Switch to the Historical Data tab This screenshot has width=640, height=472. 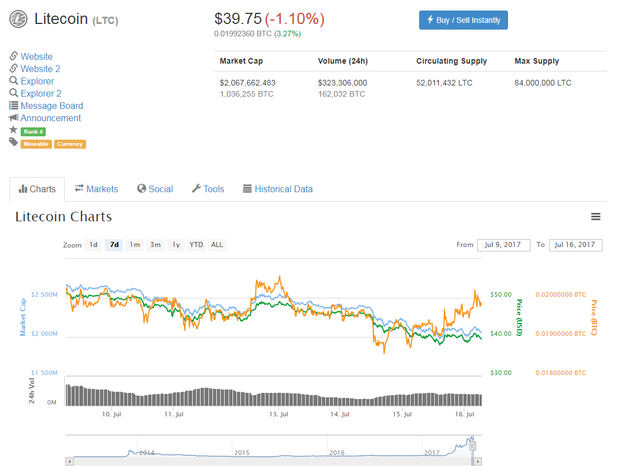[x=278, y=189]
